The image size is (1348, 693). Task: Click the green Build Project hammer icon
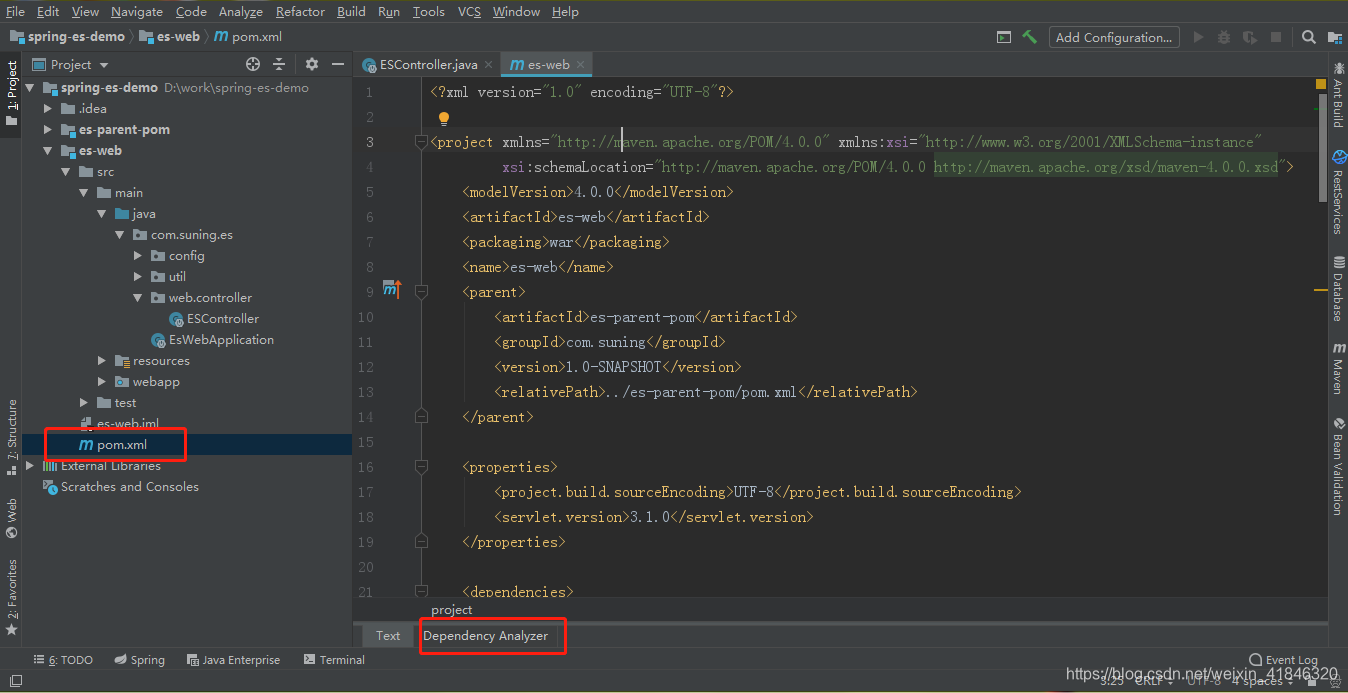[1029, 37]
